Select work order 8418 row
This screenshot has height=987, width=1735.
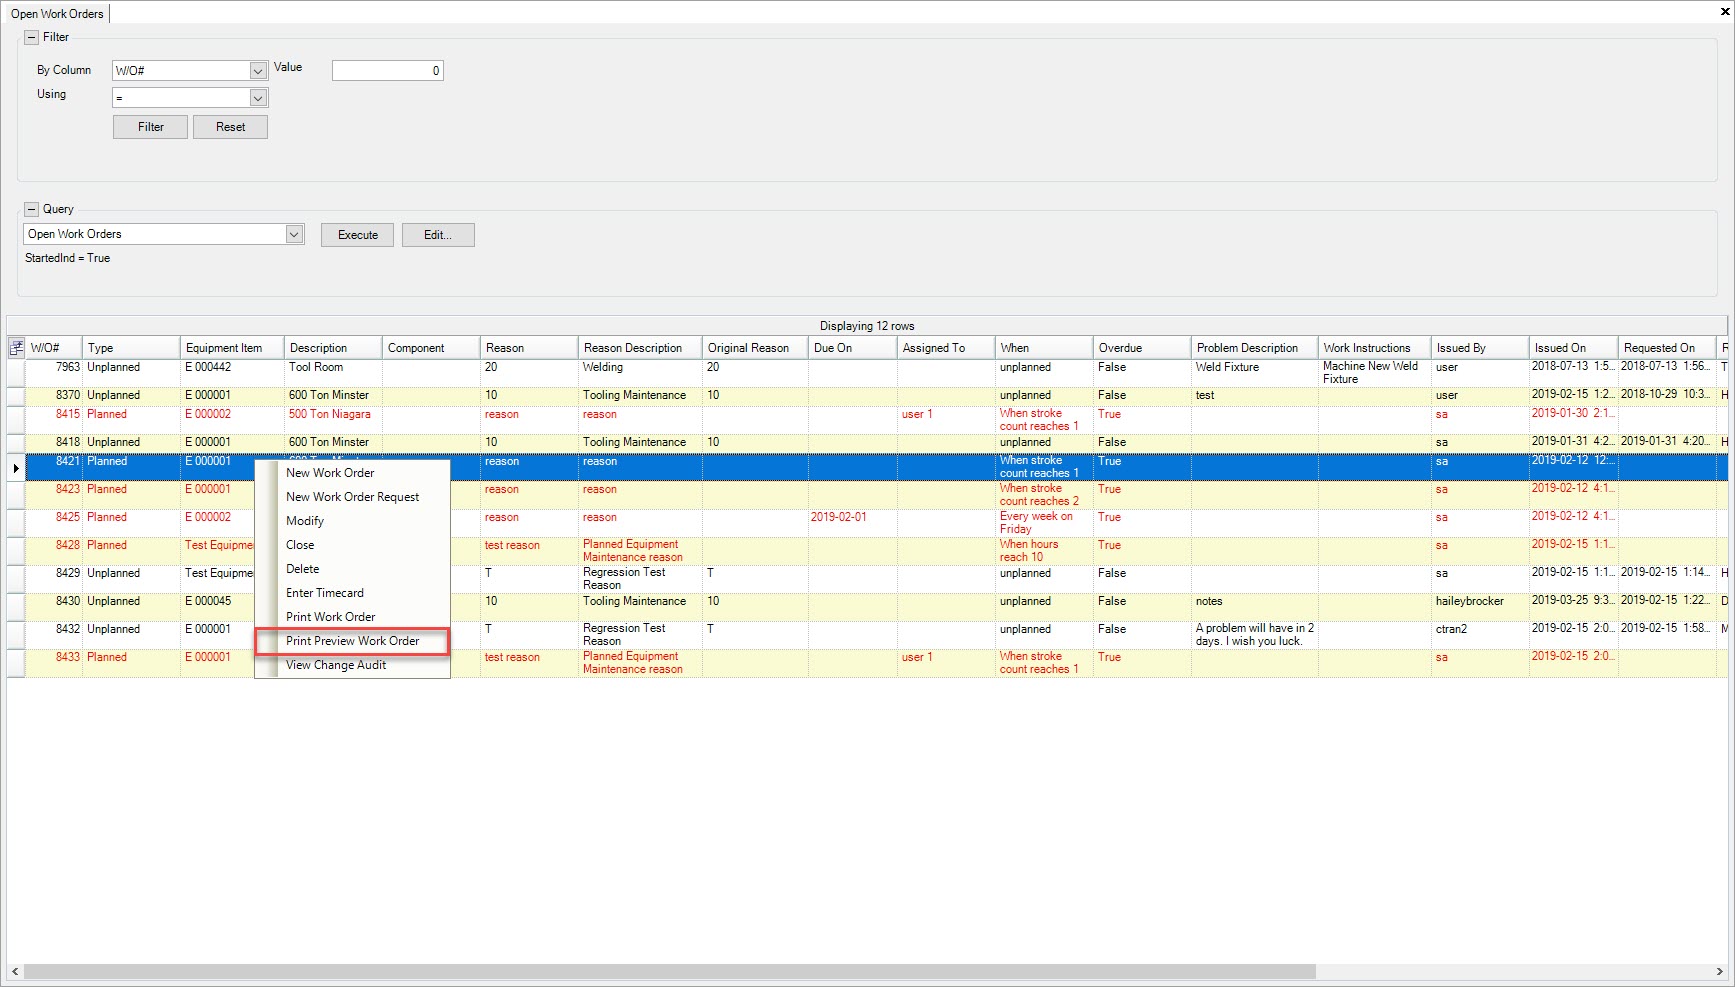868,443
